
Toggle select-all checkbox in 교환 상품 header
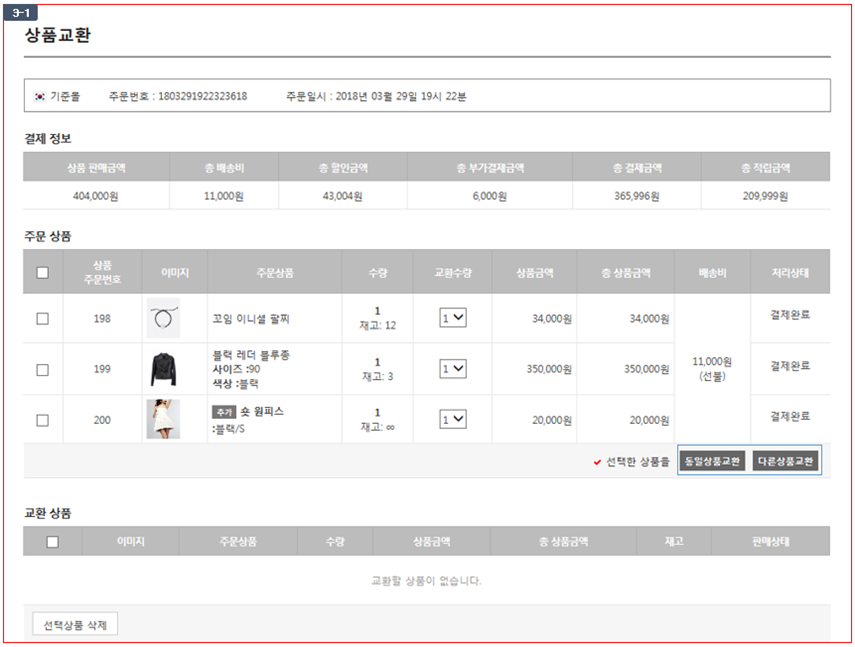53,542
